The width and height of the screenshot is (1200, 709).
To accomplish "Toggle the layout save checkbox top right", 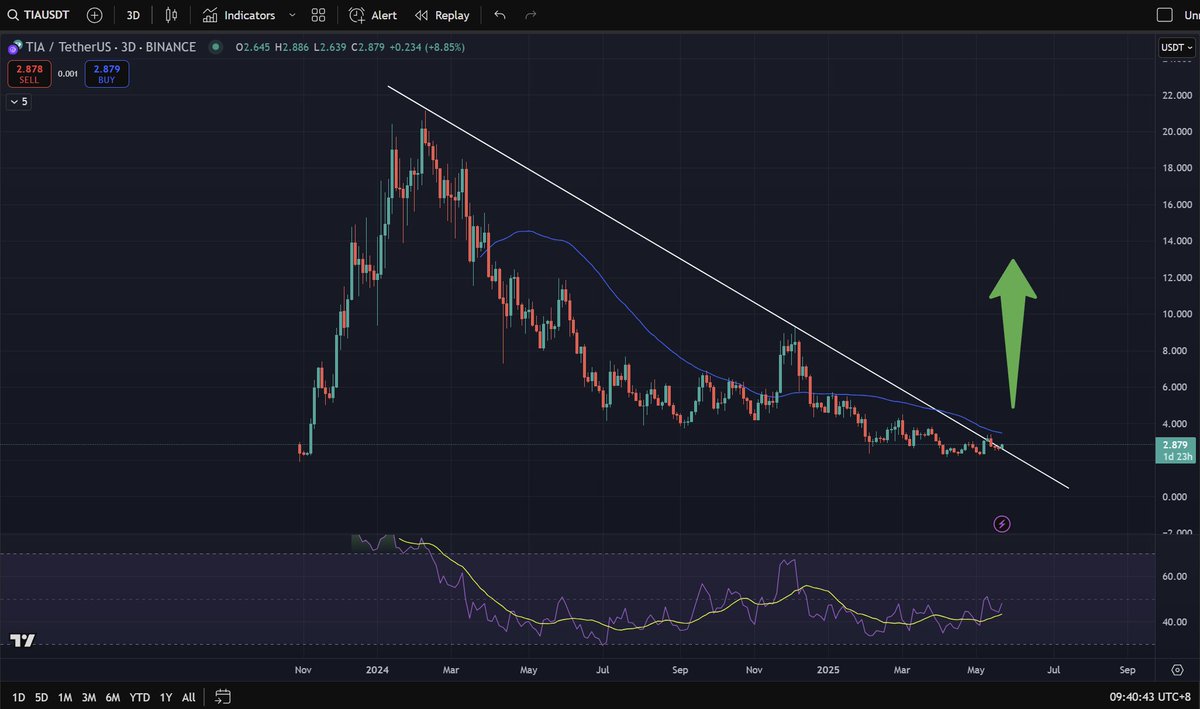I will point(1163,15).
